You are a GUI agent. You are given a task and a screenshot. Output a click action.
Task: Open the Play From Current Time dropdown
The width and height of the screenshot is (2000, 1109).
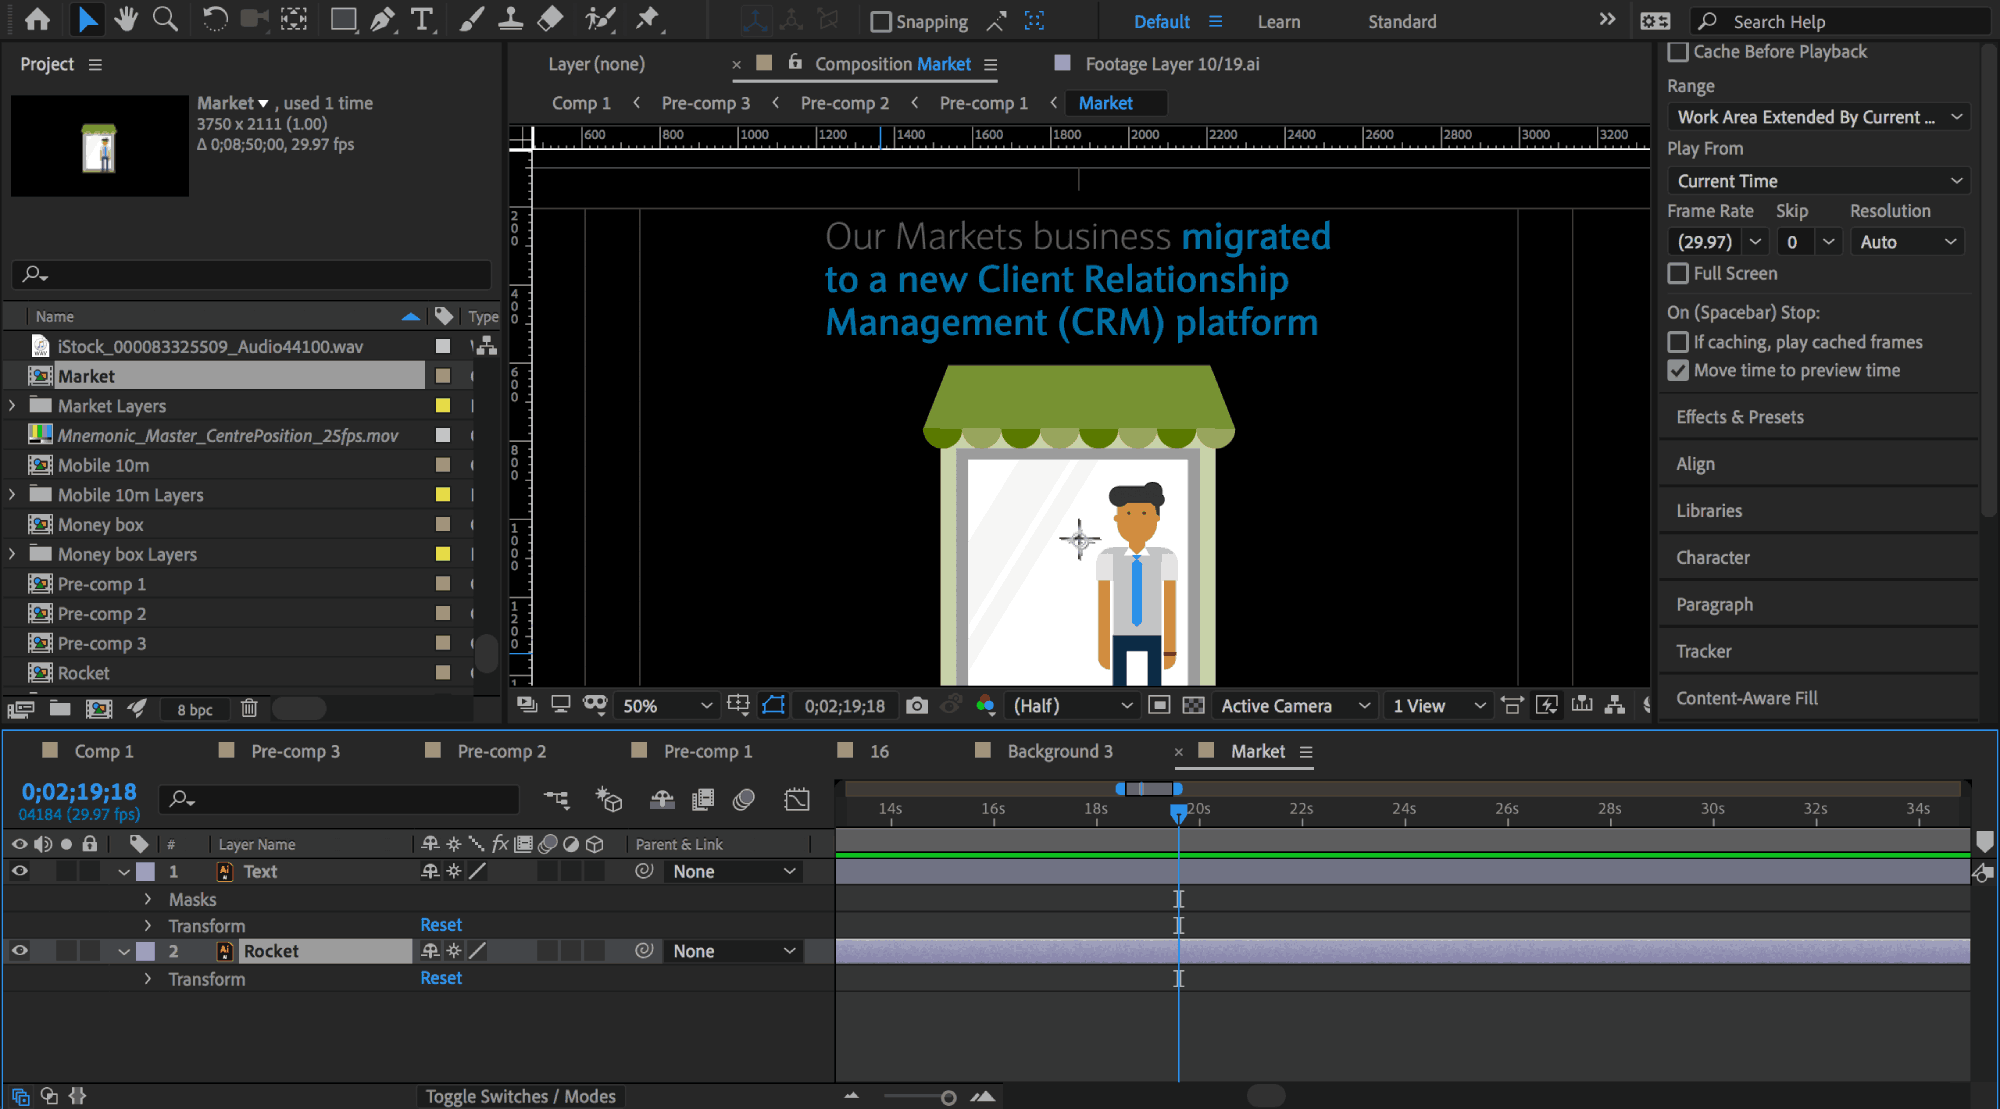[x=1818, y=181]
